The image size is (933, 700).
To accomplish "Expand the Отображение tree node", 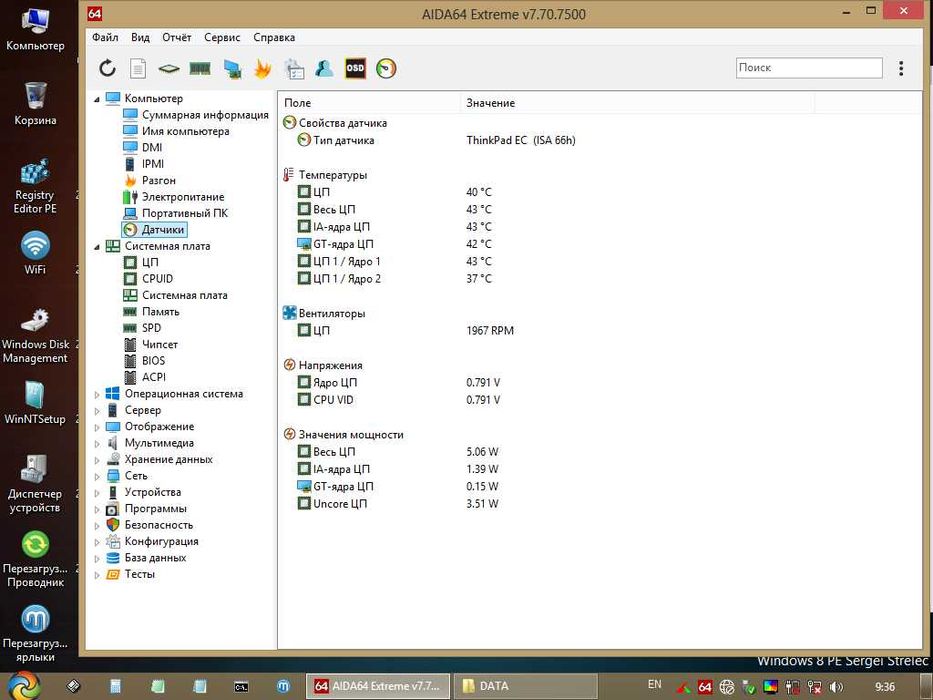I will [97, 427].
